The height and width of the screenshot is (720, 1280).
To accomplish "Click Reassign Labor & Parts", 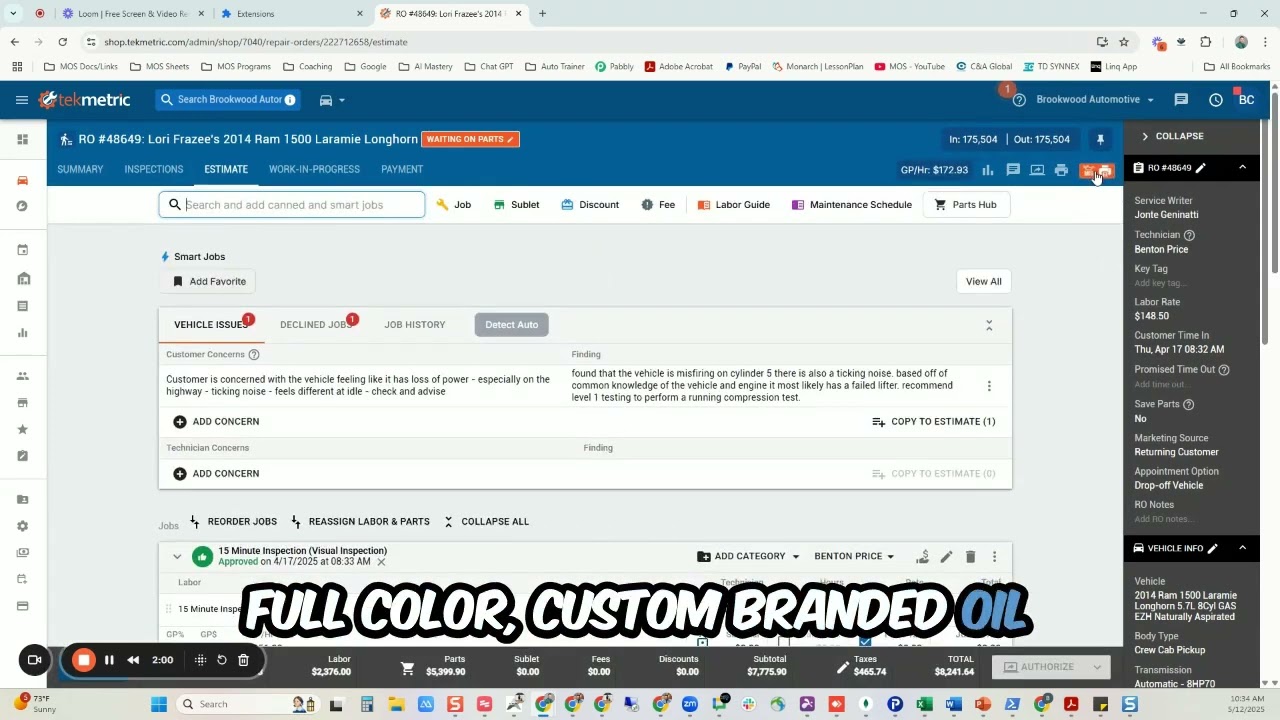I will click(359, 522).
